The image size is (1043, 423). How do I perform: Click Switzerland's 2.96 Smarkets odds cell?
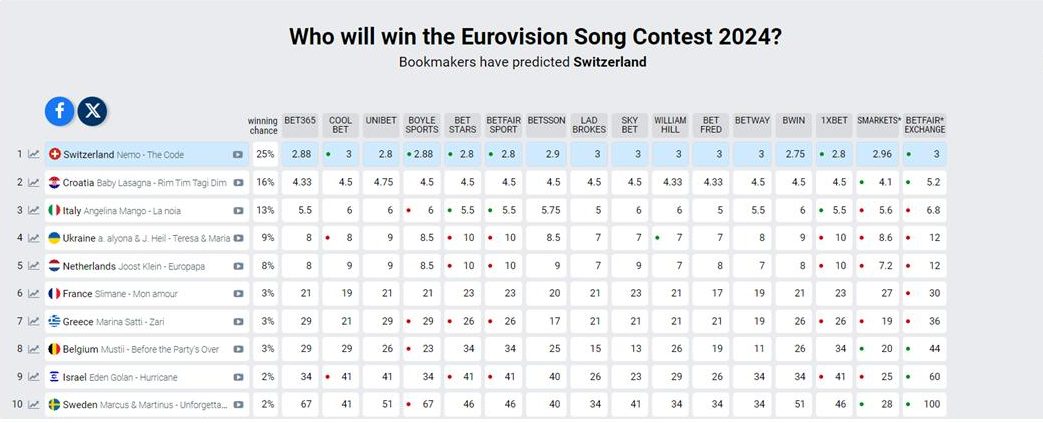click(881, 154)
